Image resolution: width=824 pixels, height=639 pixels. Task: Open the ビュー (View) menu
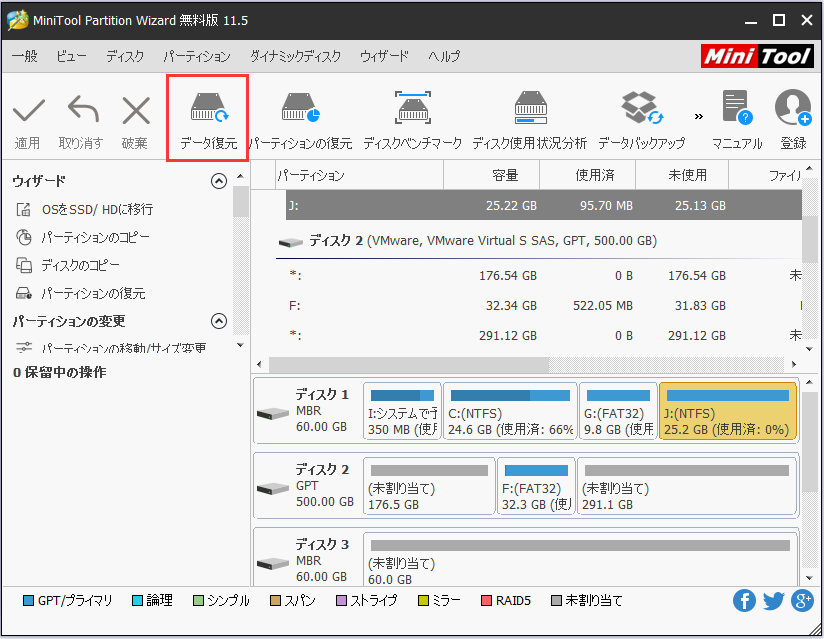point(71,56)
